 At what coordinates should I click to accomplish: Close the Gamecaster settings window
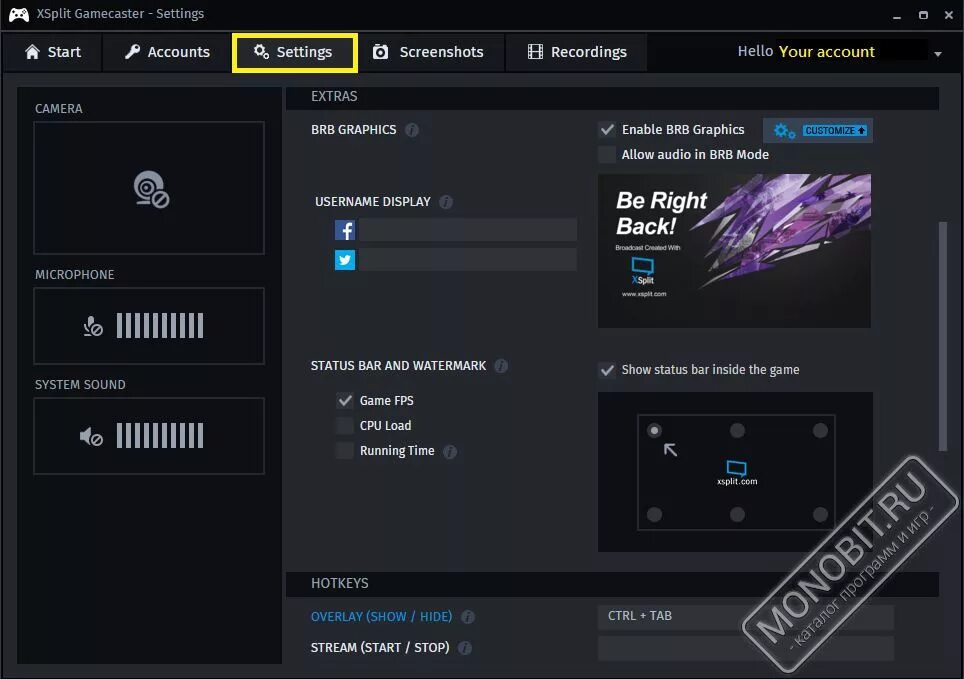(949, 15)
